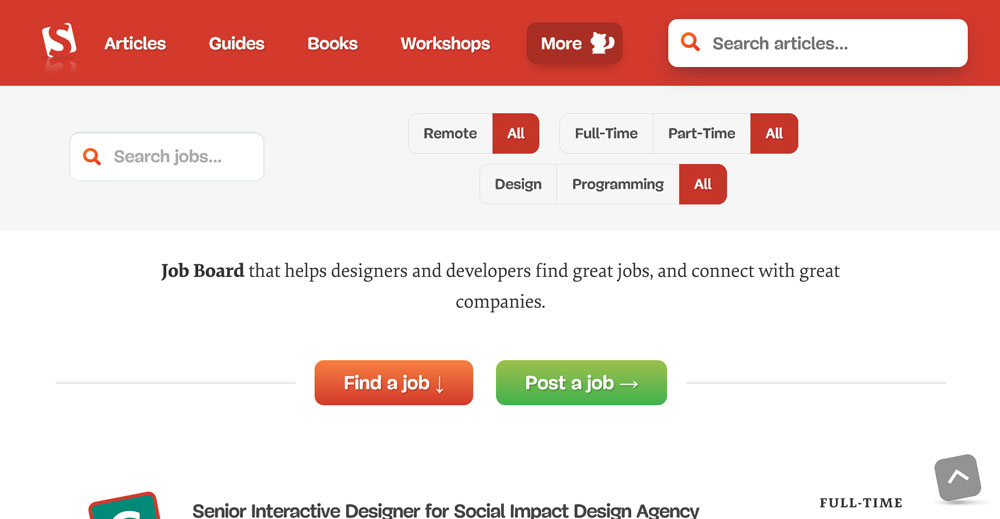1000x519 pixels.
Task: Open the Articles menu item
Action: tap(135, 43)
